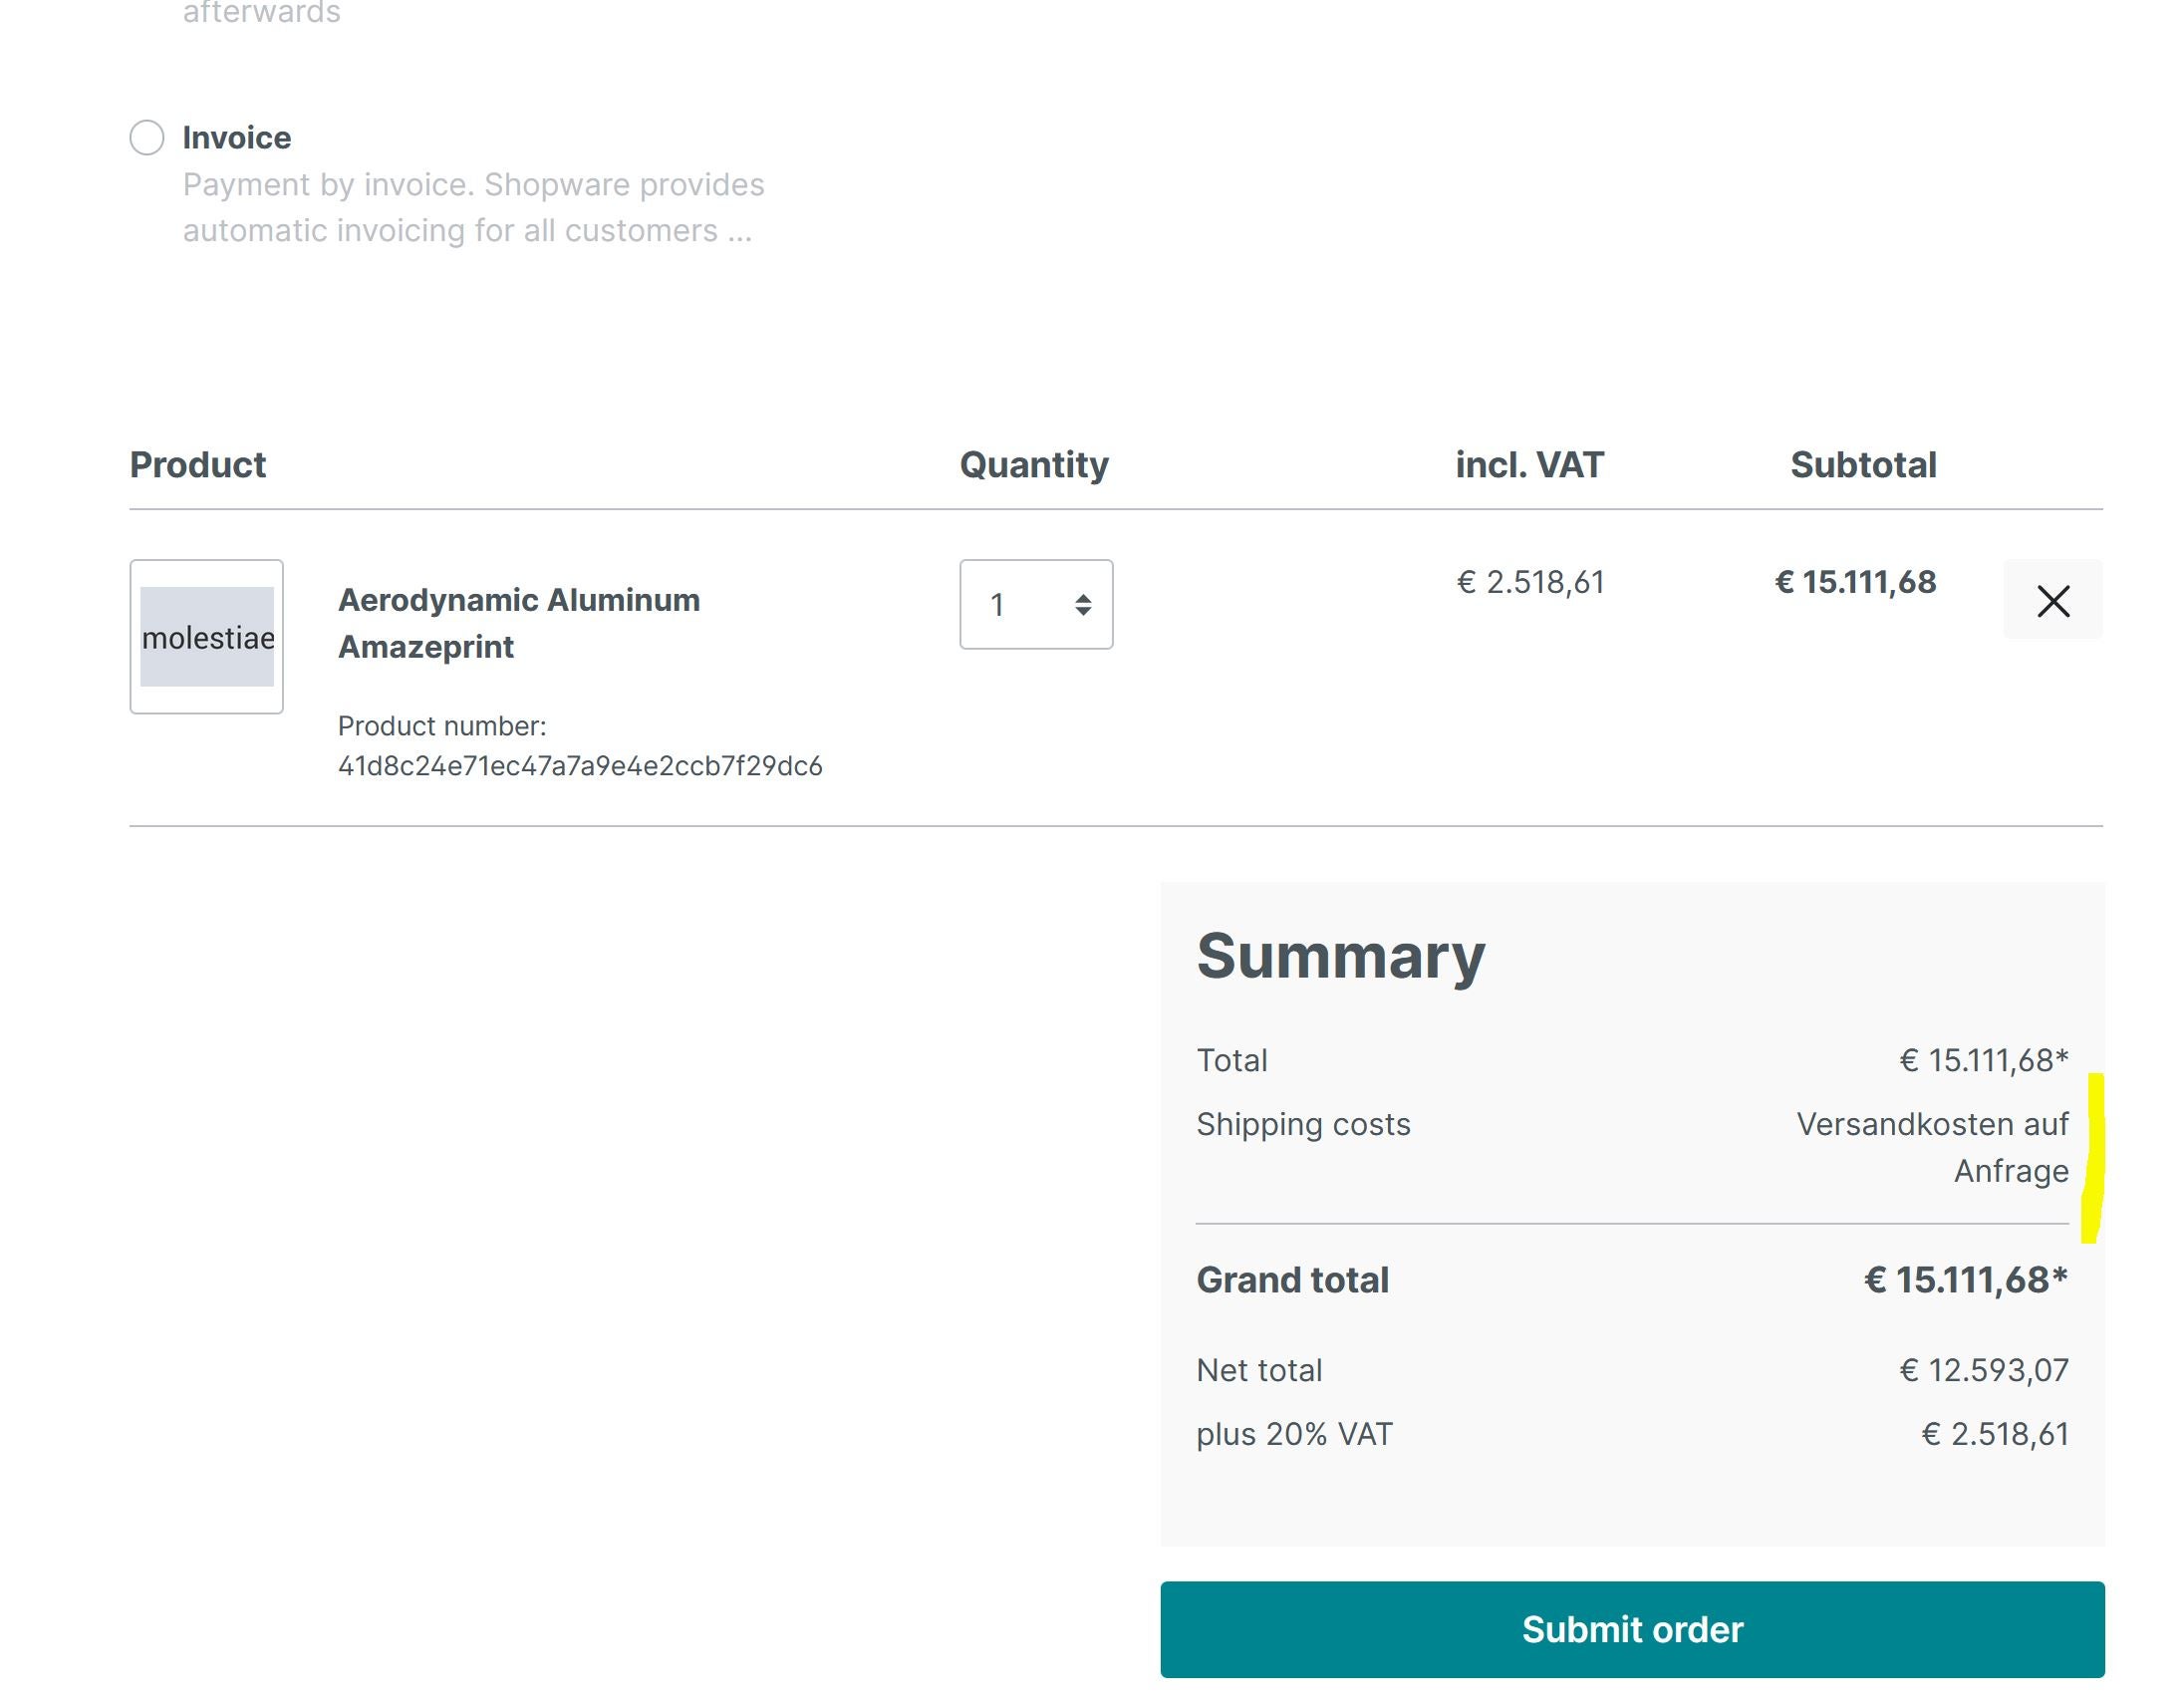Click the Total value € 15.111,68* in Summary

coord(1984,1060)
